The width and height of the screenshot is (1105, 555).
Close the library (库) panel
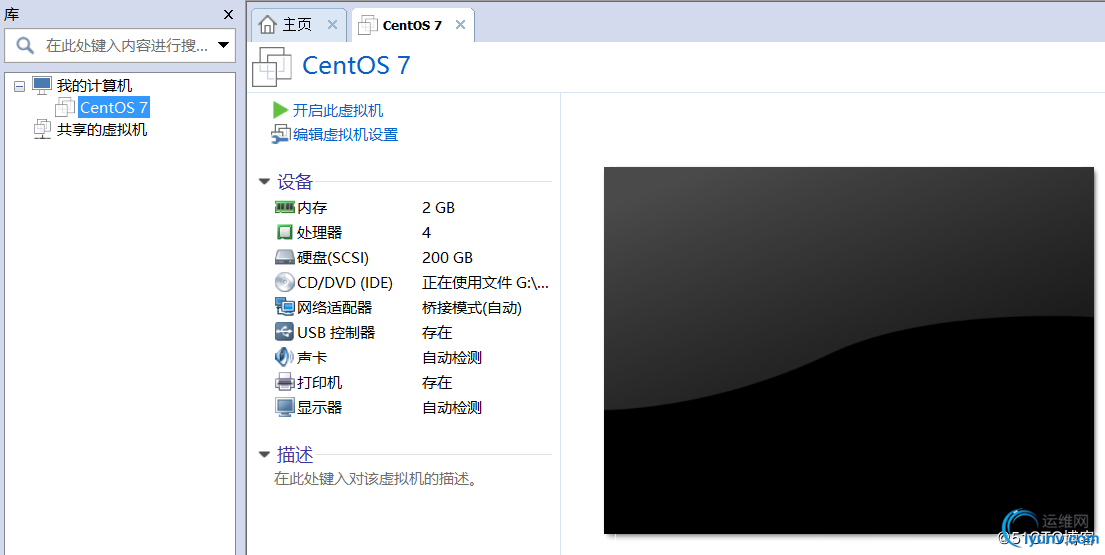coord(228,15)
